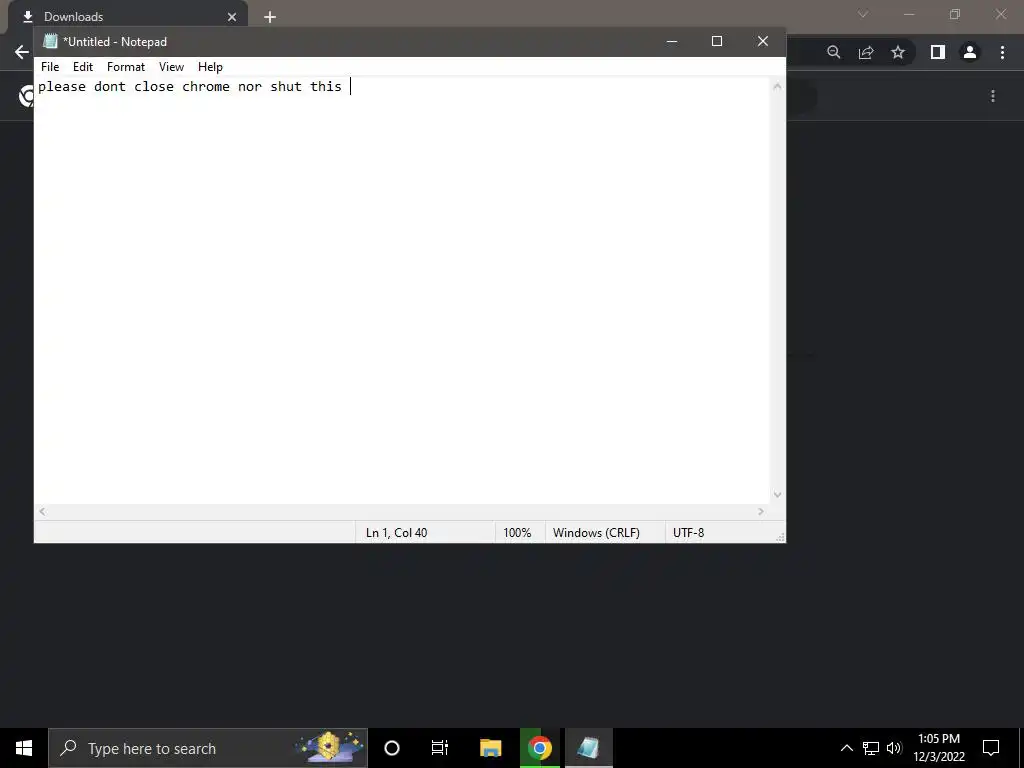Open the View menu in Notepad
Screen dimensions: 1024x768
coord(171,67)
